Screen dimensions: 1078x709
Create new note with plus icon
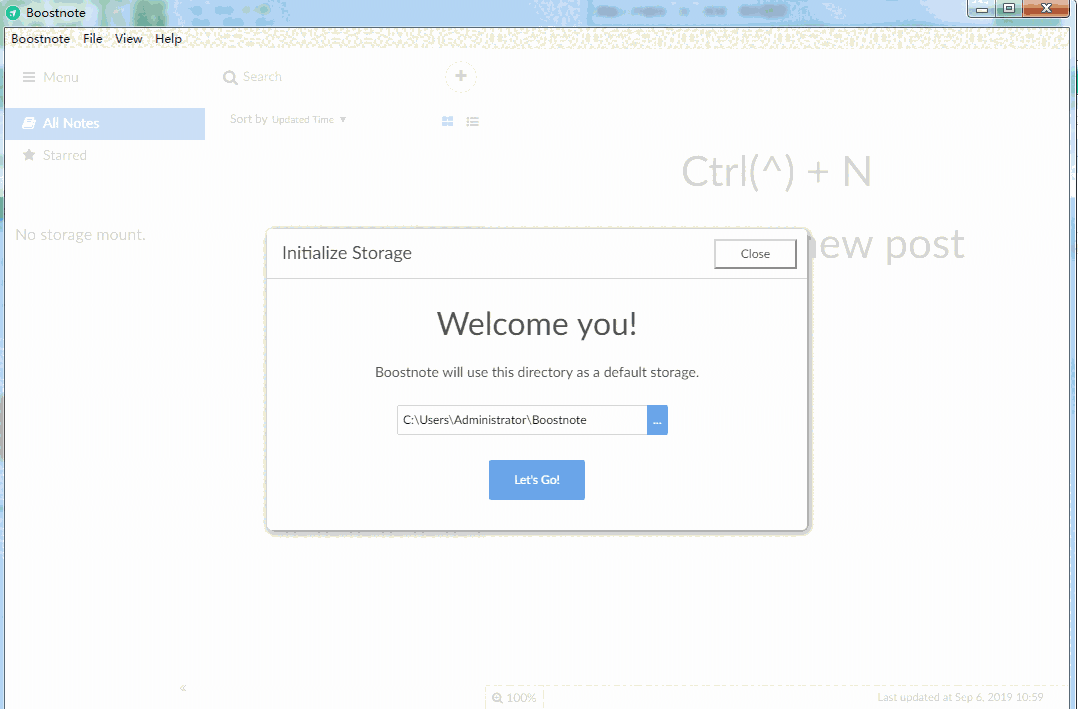tap(461, 76)
